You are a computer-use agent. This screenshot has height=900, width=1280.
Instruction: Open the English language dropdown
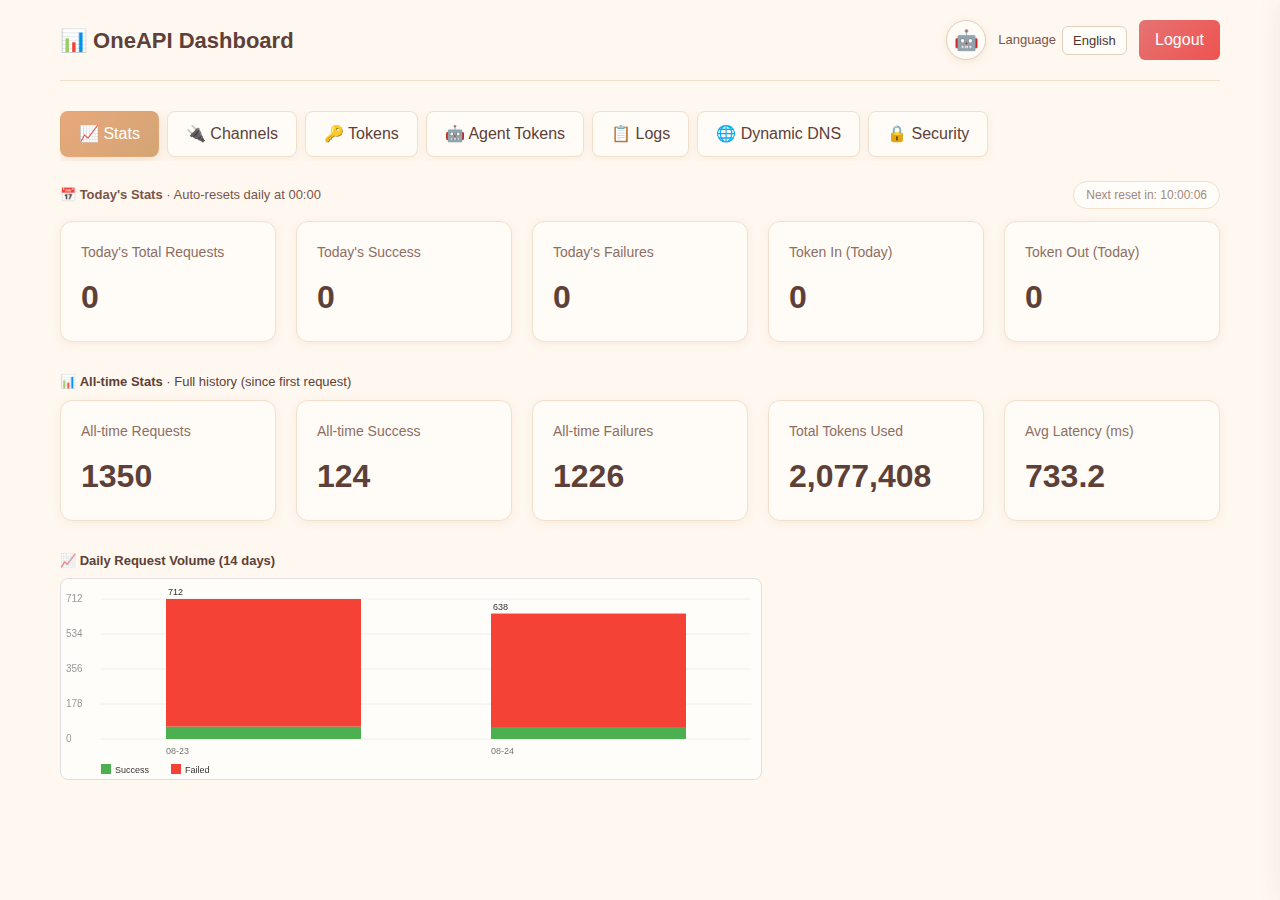coord(1094,40)
